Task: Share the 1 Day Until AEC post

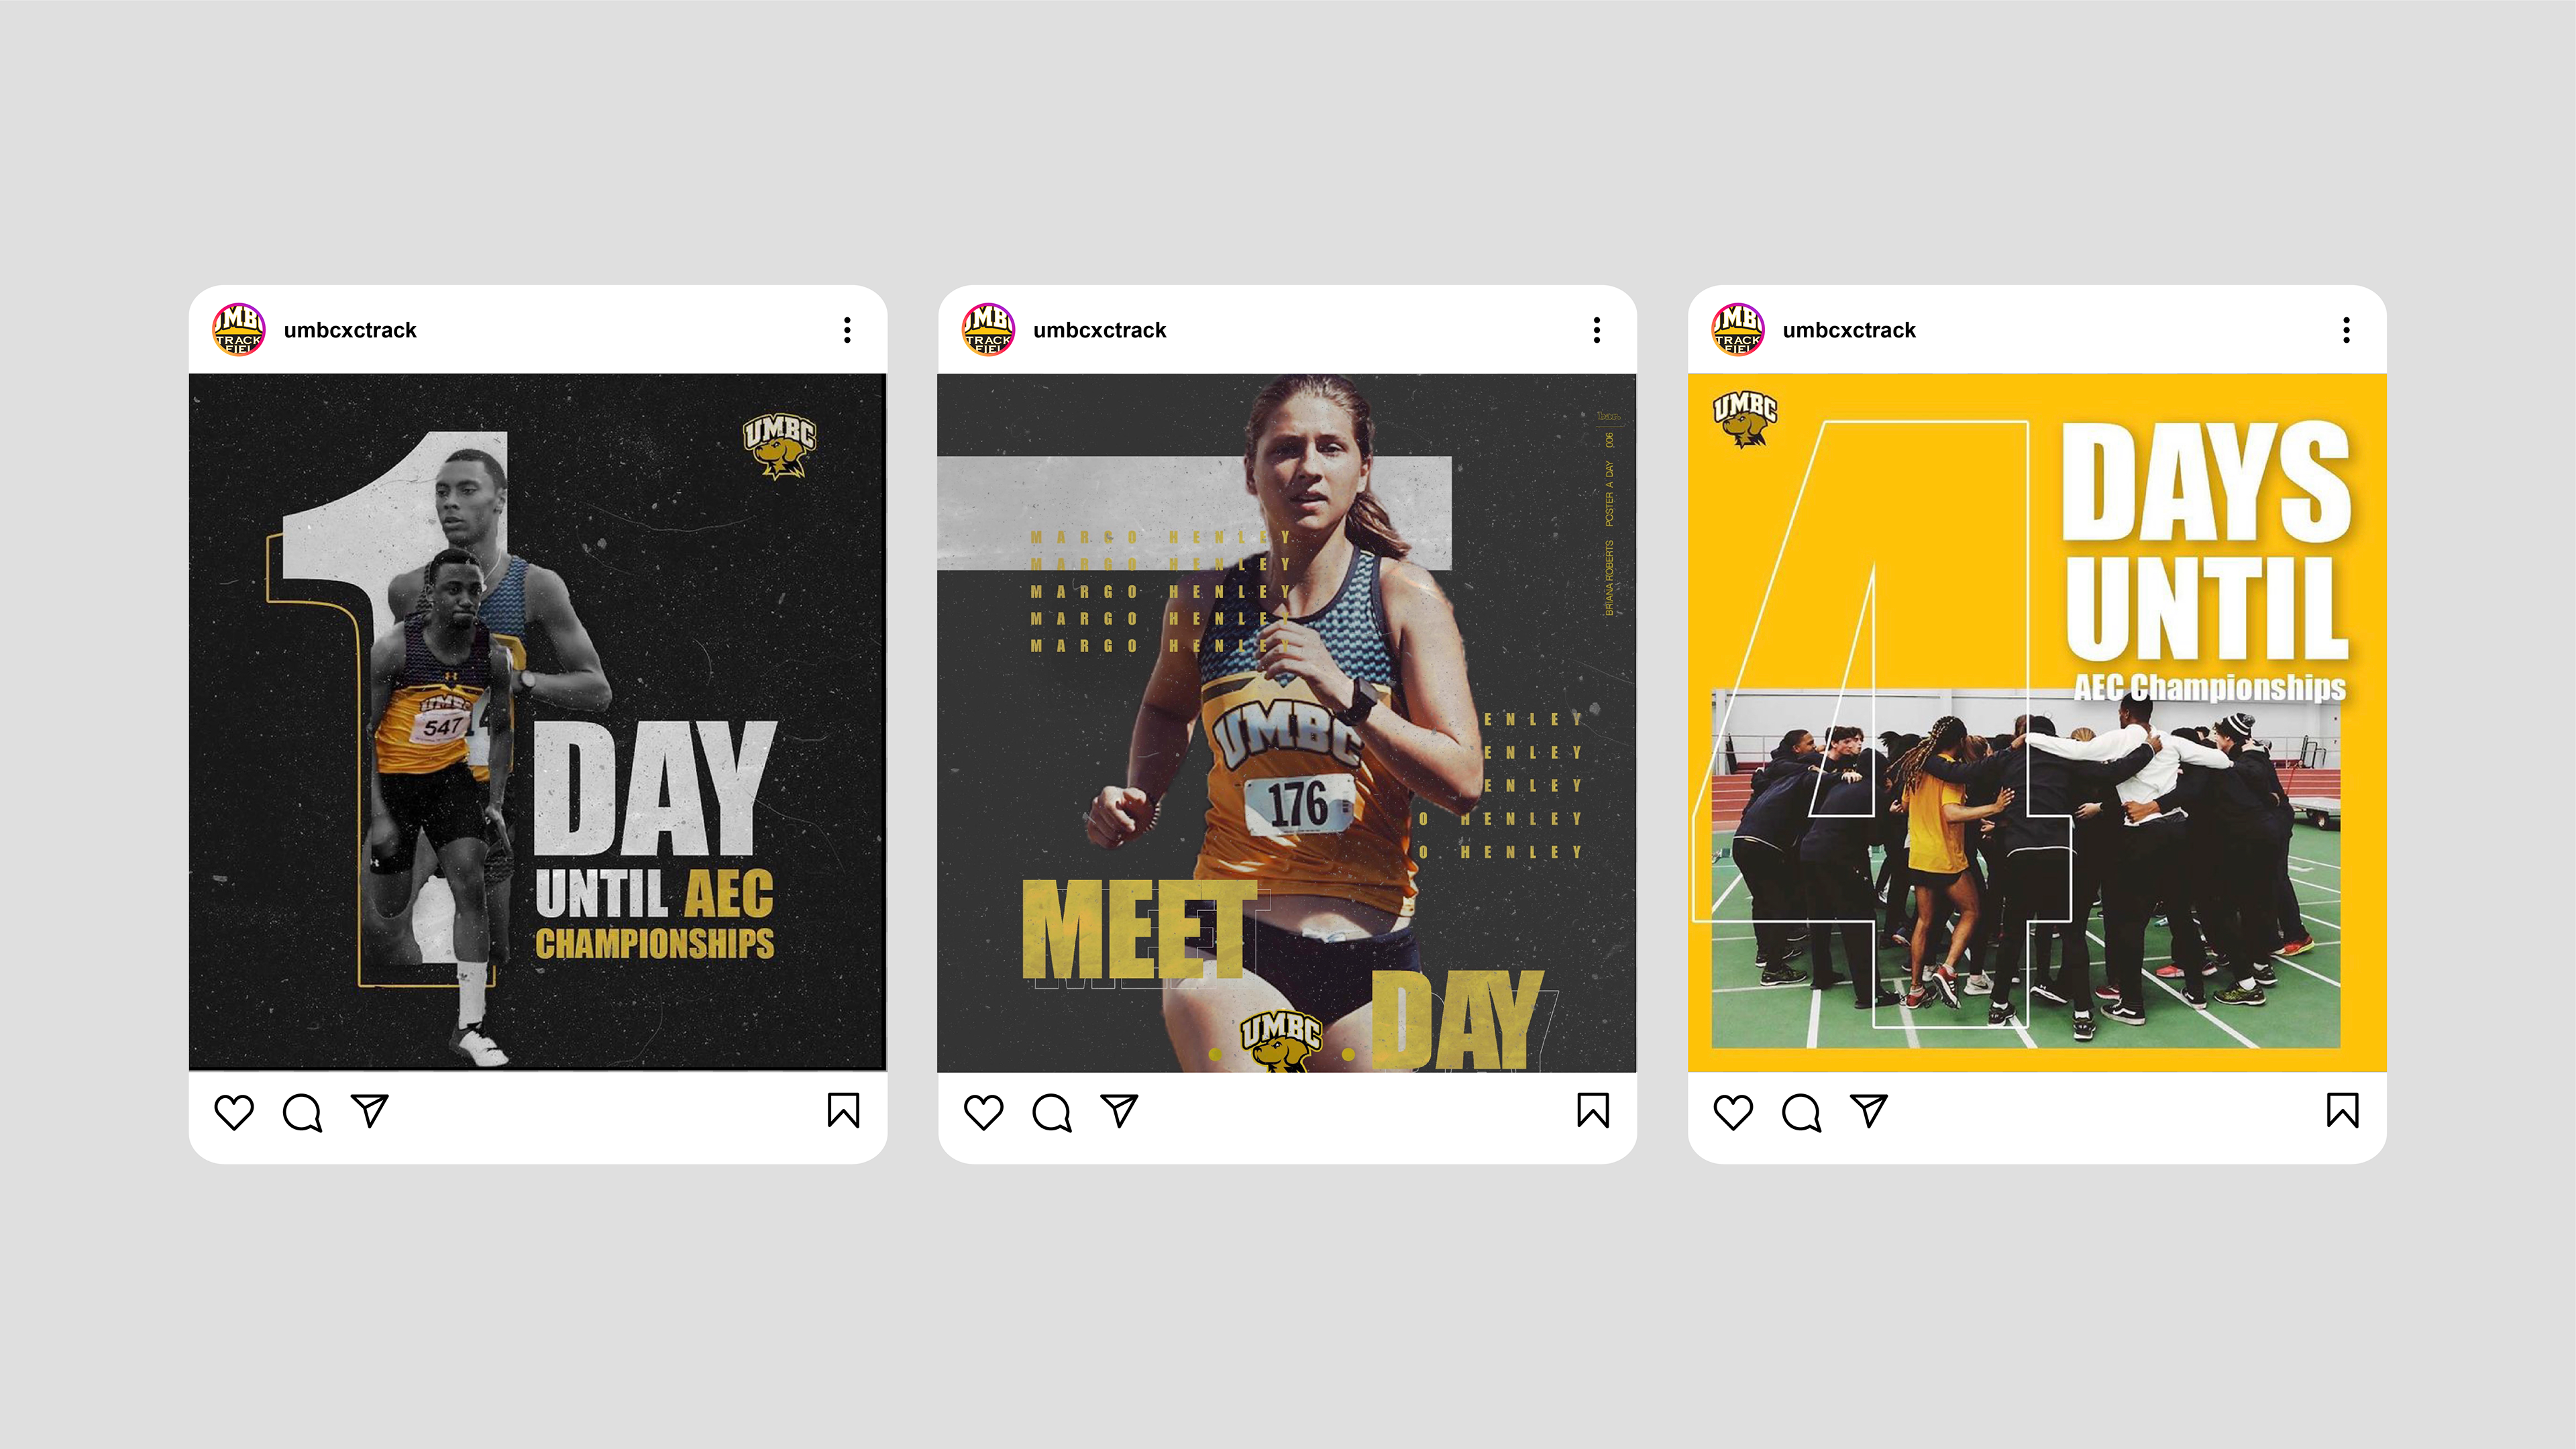Action: pyautogui.click(x=370, y=1111)
